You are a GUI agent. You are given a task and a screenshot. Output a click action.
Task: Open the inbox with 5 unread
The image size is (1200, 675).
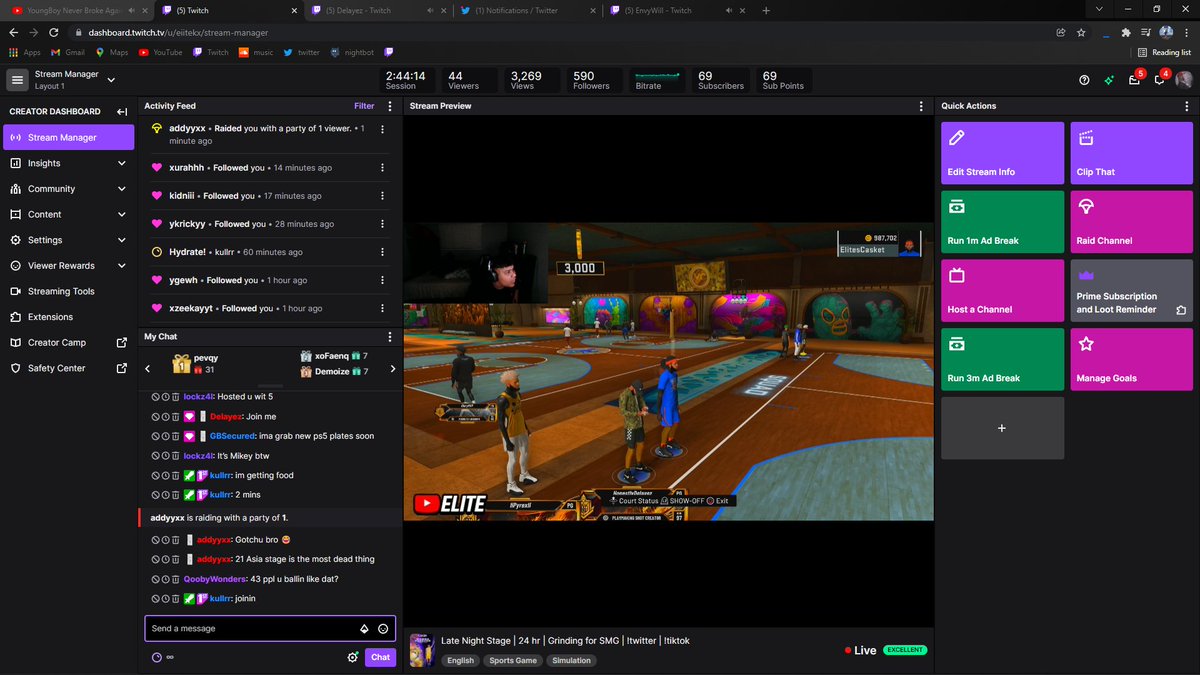1134,80
